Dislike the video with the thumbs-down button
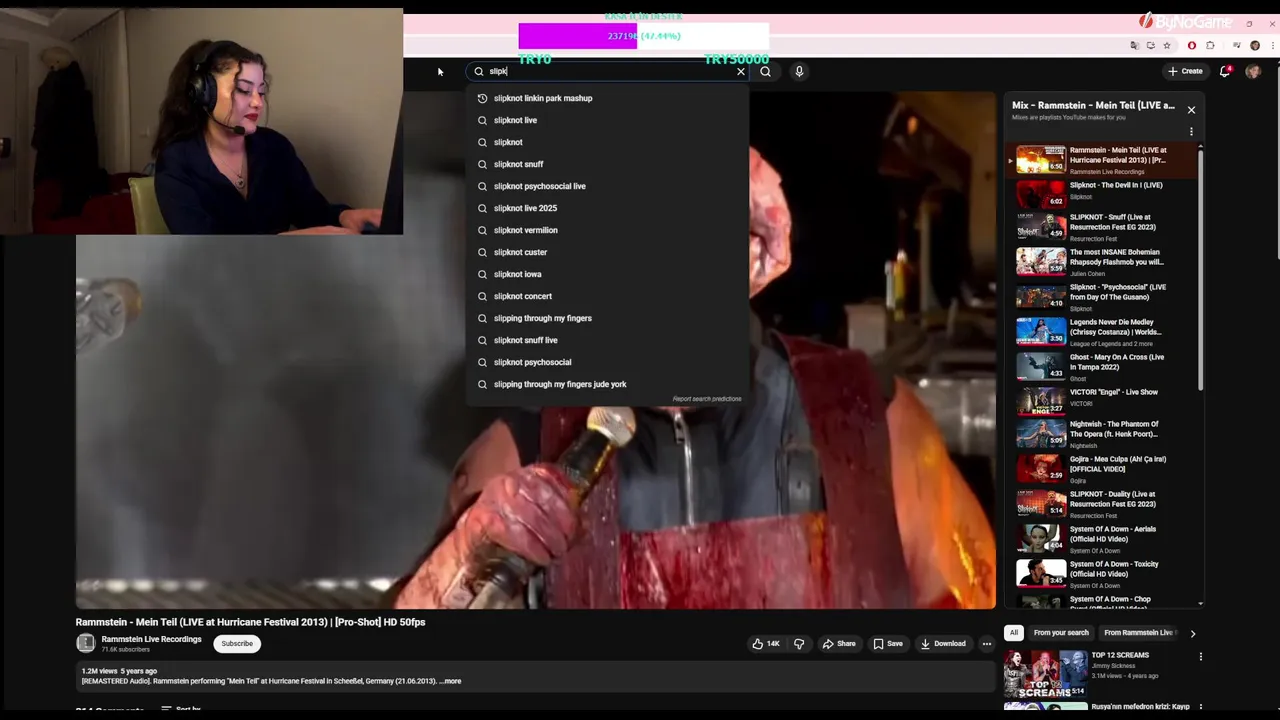Image resolution: width=1280 pixels, height=720 pixels. 799,644
